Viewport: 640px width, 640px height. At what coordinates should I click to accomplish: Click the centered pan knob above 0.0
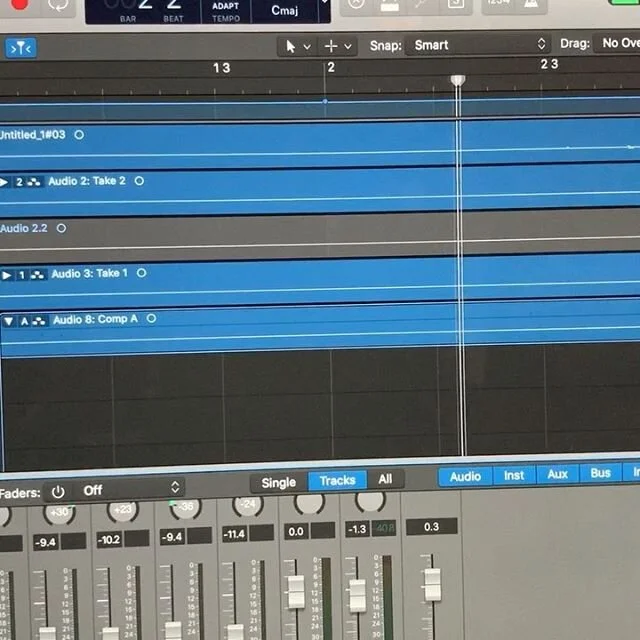[309, 503]
